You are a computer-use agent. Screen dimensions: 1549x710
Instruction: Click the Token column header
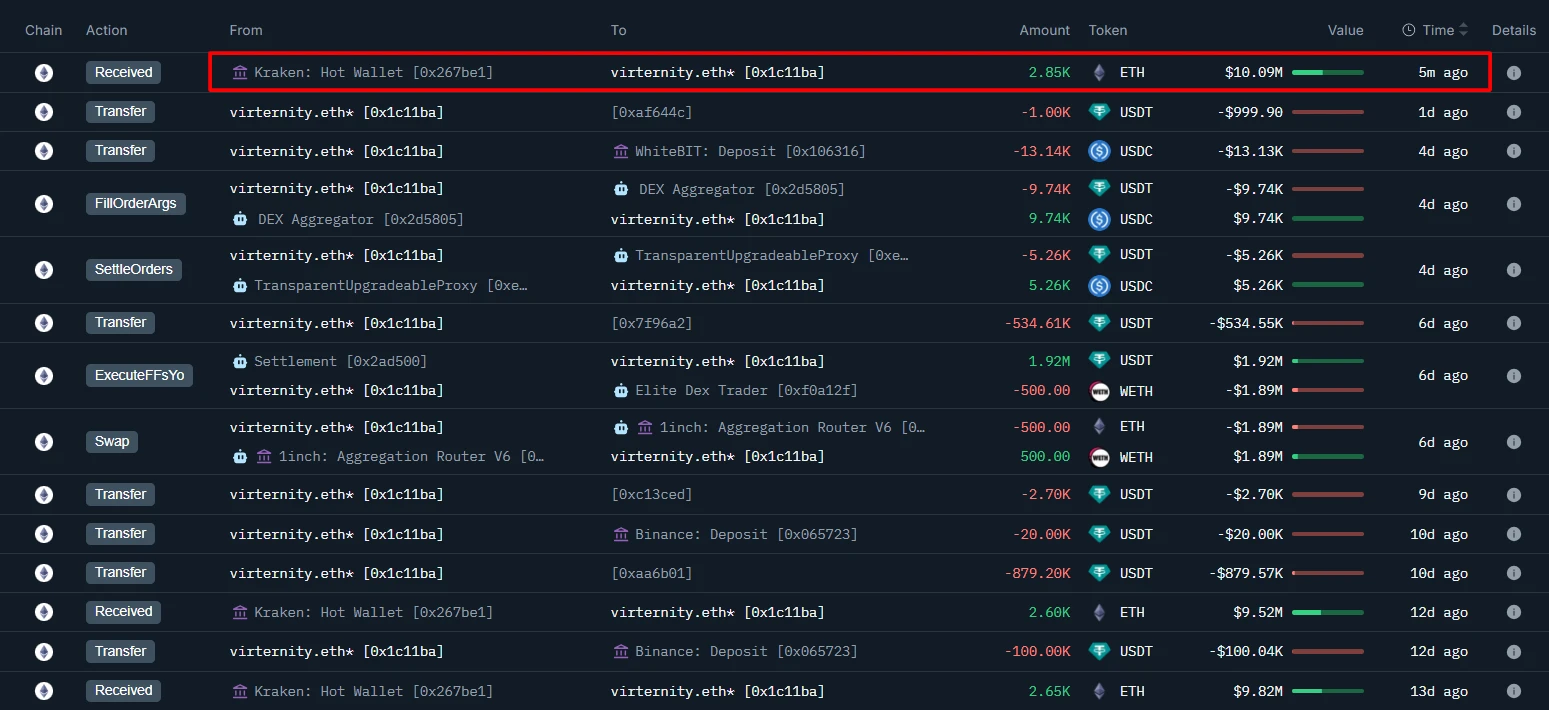click(x=1107, y=30)
